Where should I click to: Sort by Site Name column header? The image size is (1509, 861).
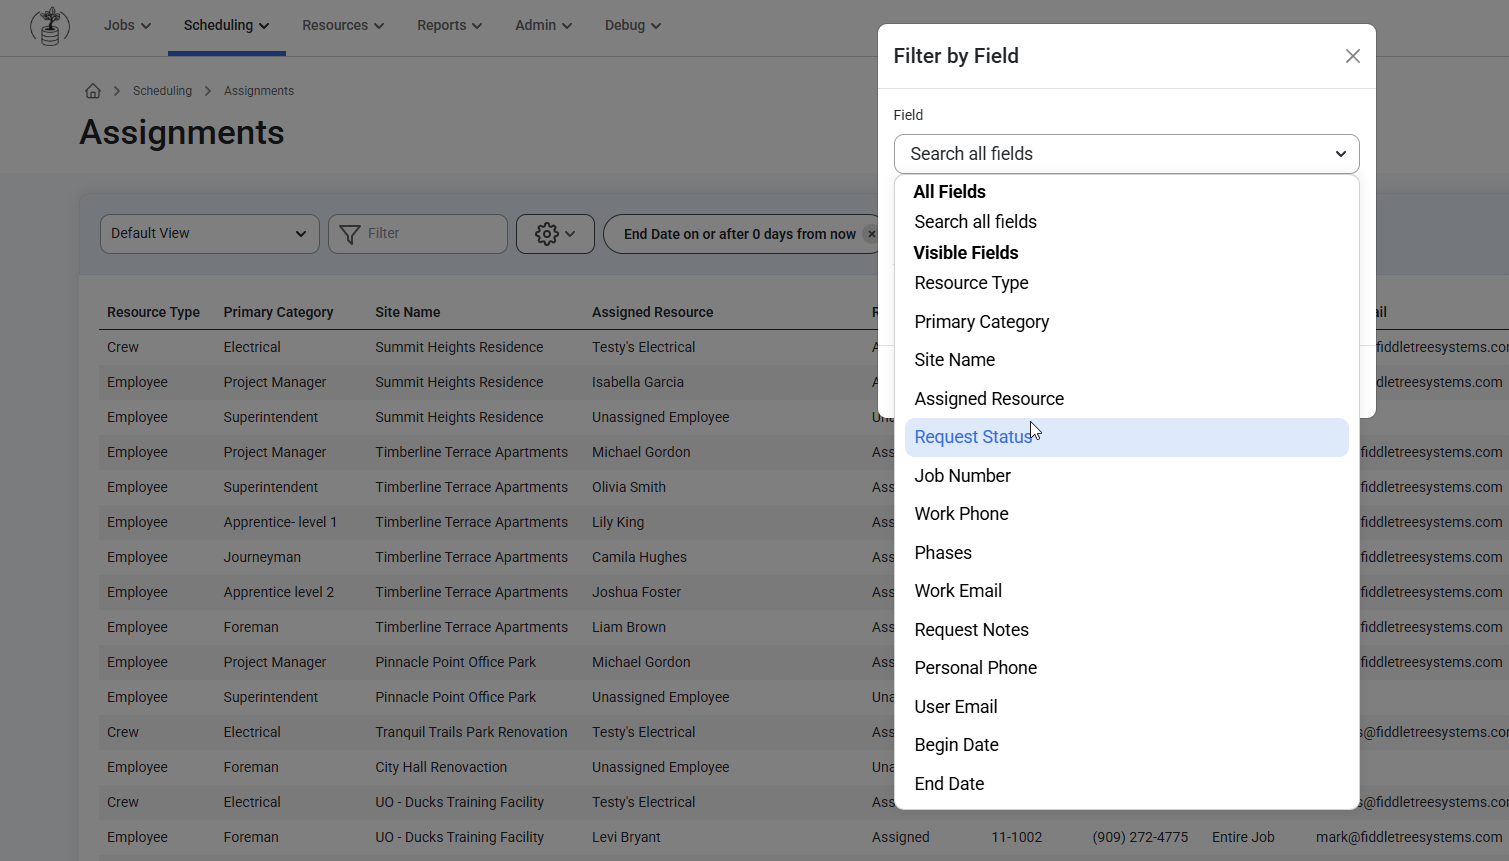point(407,312)
